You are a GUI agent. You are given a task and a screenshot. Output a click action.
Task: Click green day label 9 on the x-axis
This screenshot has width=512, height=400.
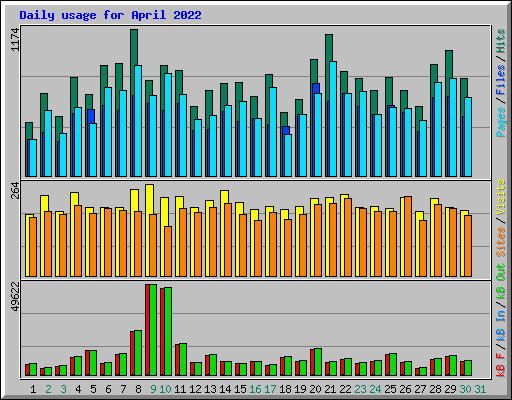pos(153,389)
